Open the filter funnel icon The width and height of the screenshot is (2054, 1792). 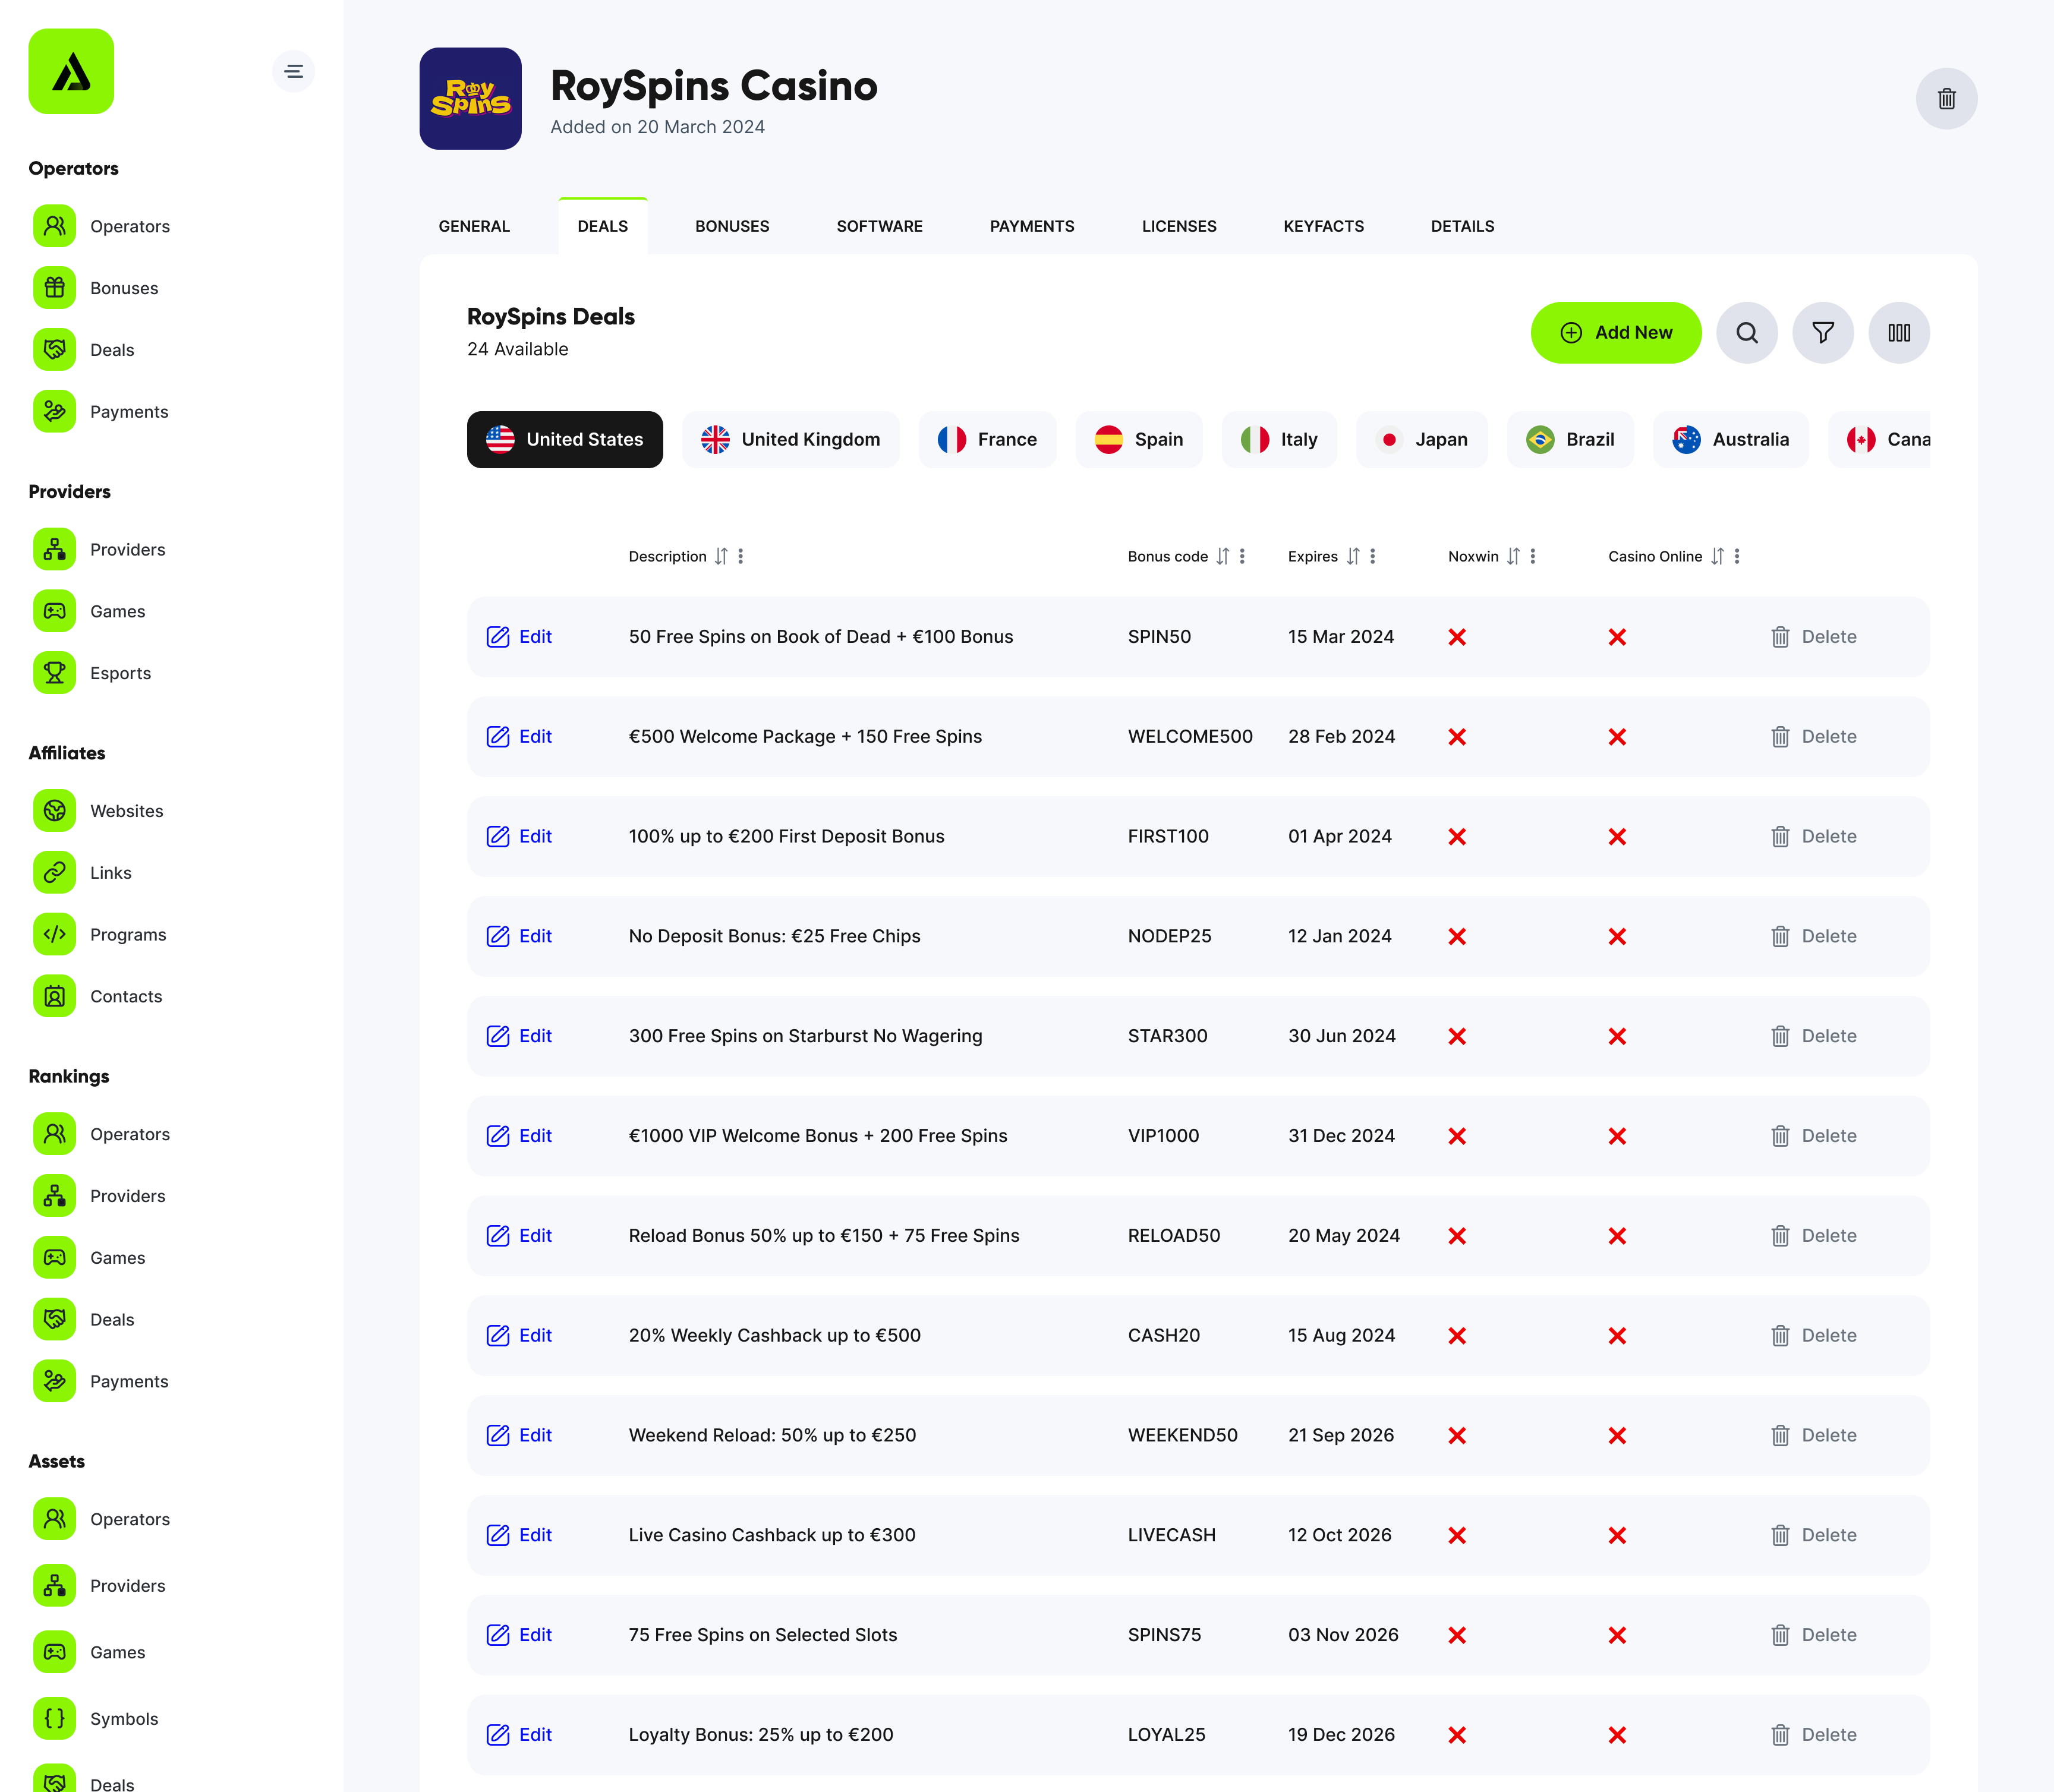click(x=1822, y=332)
